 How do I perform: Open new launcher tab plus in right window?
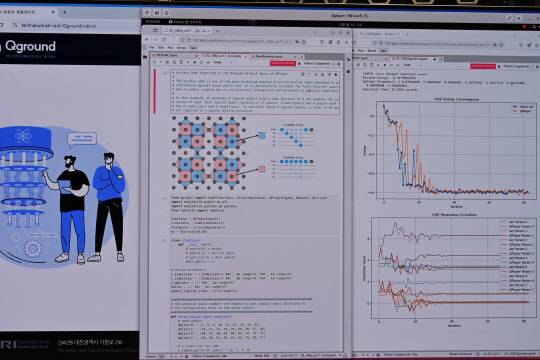(442, 59)
